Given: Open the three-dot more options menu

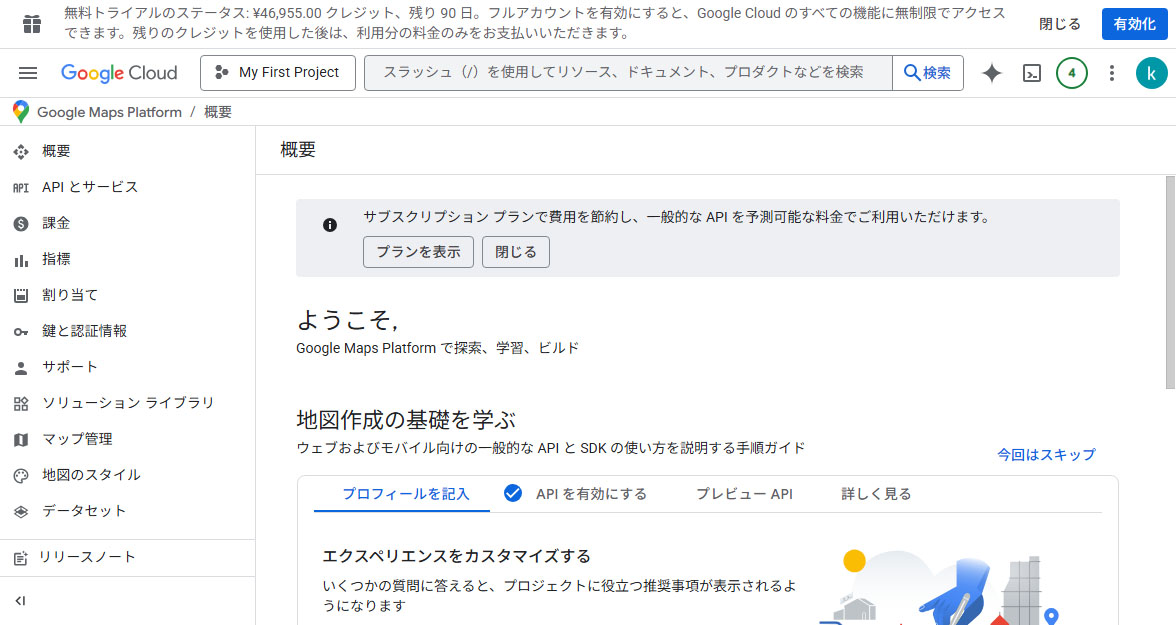Looking at the screenshot, I should pos(1112,73).
